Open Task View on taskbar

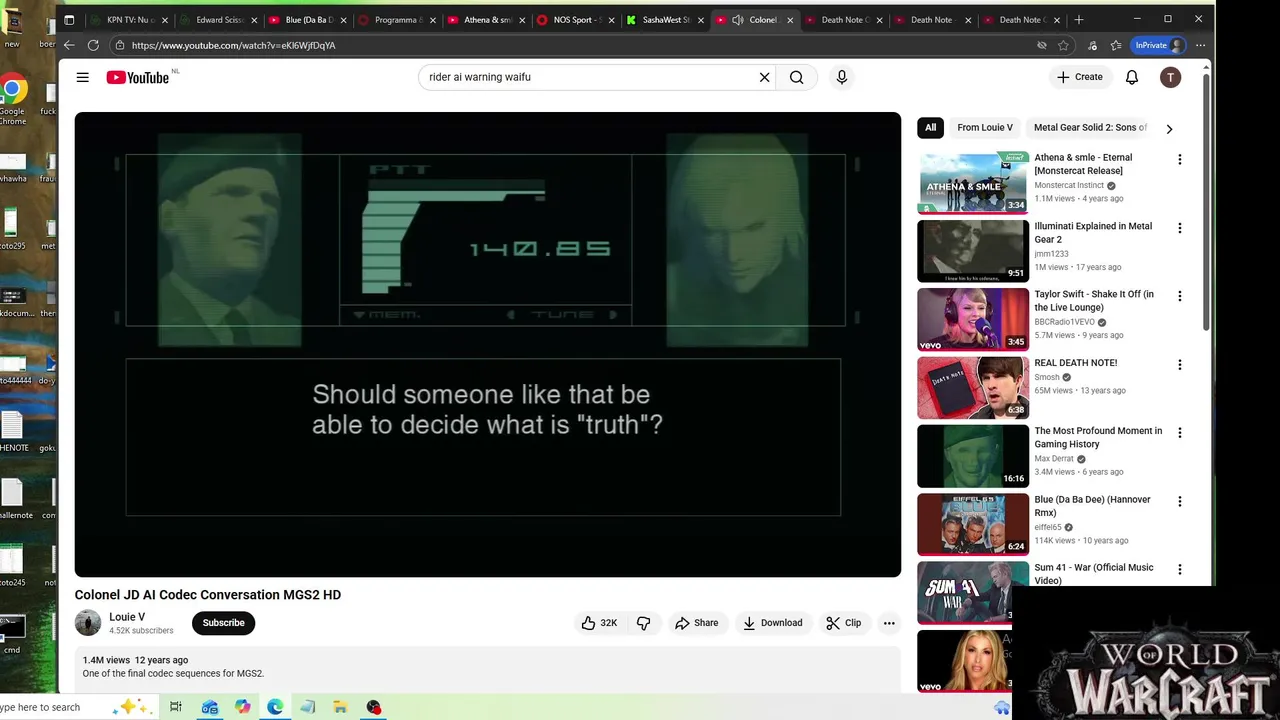pyautogui.click(x=176, y=707)
